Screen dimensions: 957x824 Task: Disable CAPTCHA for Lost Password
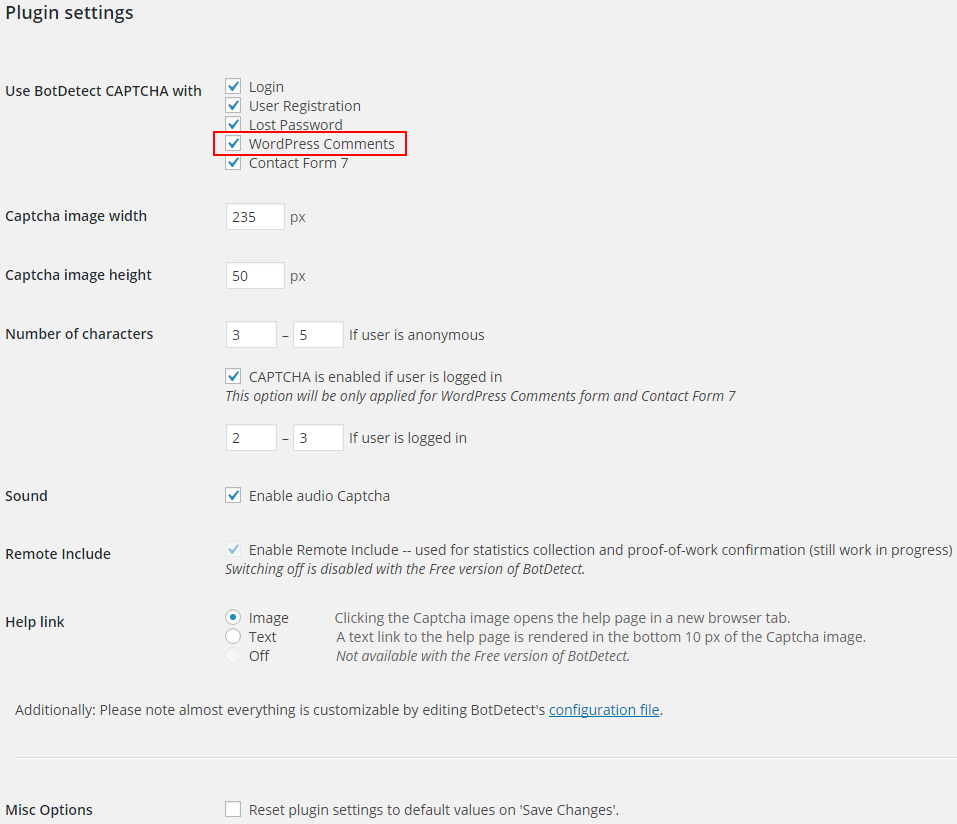(x=233, y=125)
